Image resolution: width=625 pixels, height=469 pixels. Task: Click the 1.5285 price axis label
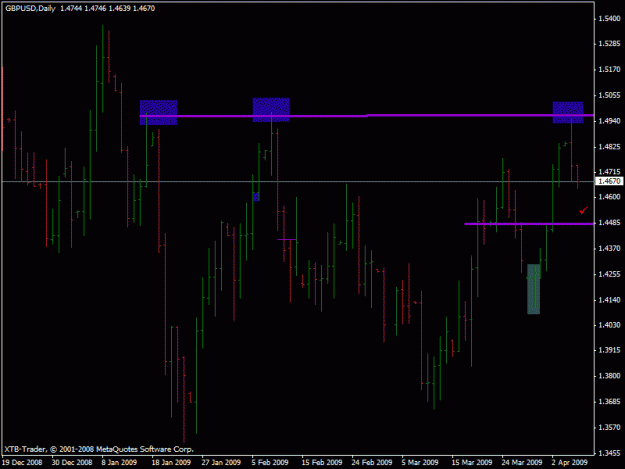pos(609,43)
